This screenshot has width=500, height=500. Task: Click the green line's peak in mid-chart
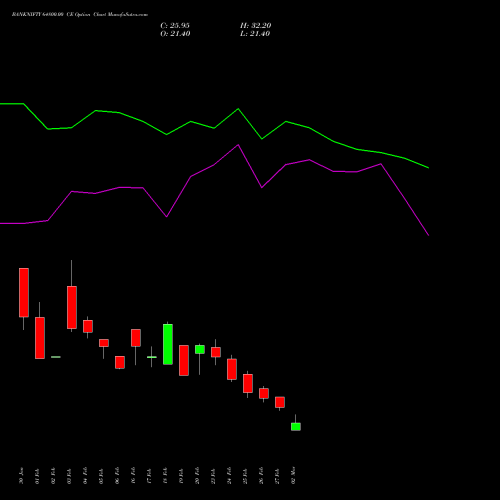tap(238, 109)
